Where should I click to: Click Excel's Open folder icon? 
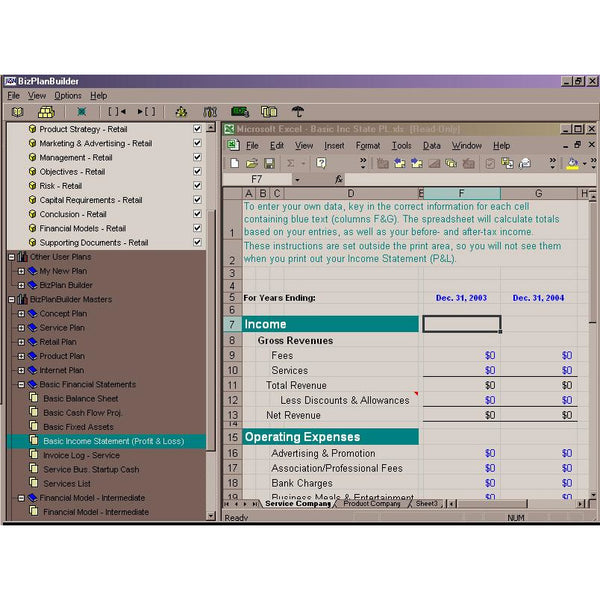click(253, 163)
